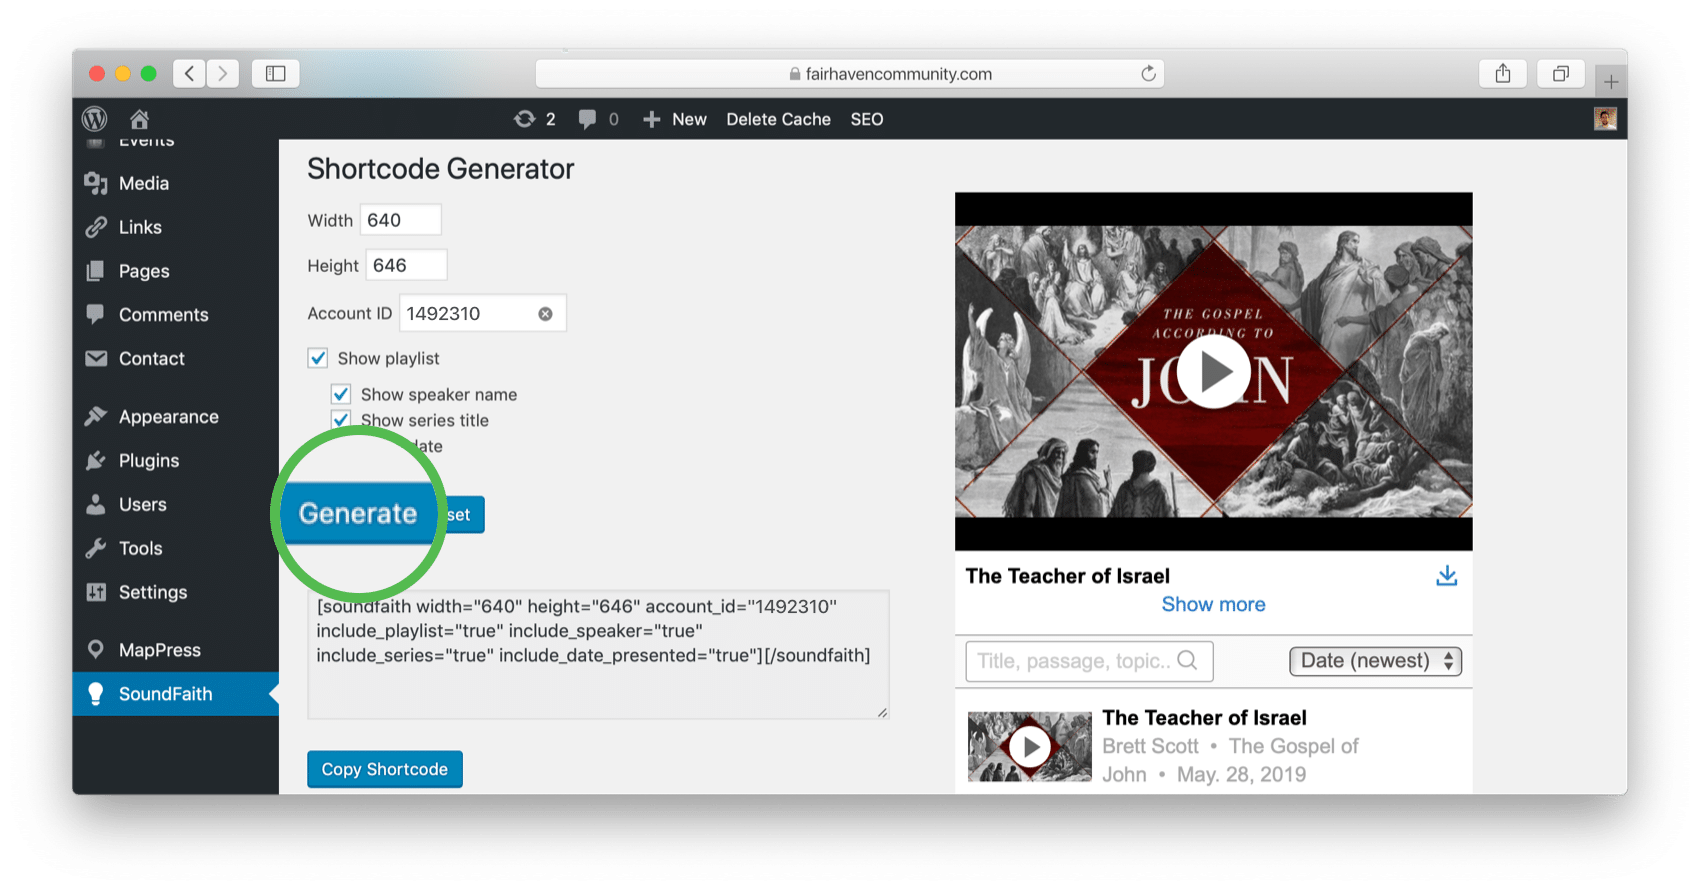Select the Shortcode Generator heading

click(x=441, y=169)
